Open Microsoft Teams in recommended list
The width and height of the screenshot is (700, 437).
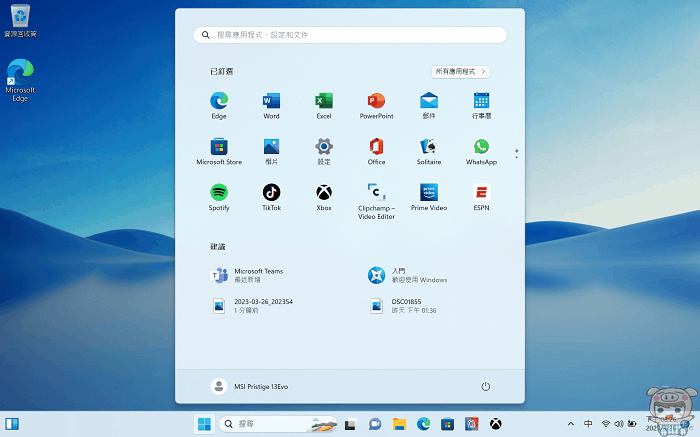247,275
